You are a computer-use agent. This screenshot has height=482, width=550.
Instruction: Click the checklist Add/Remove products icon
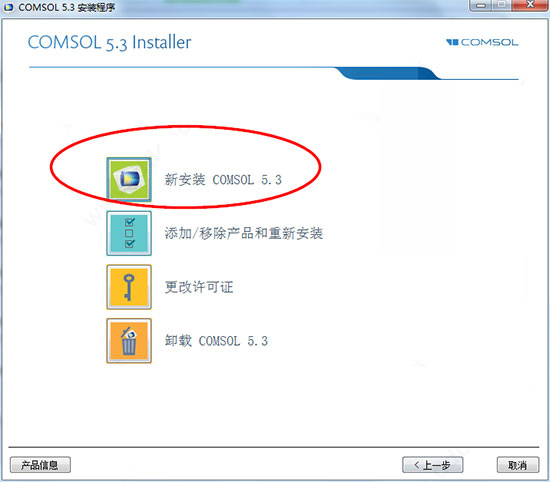(x=129, y=233)
